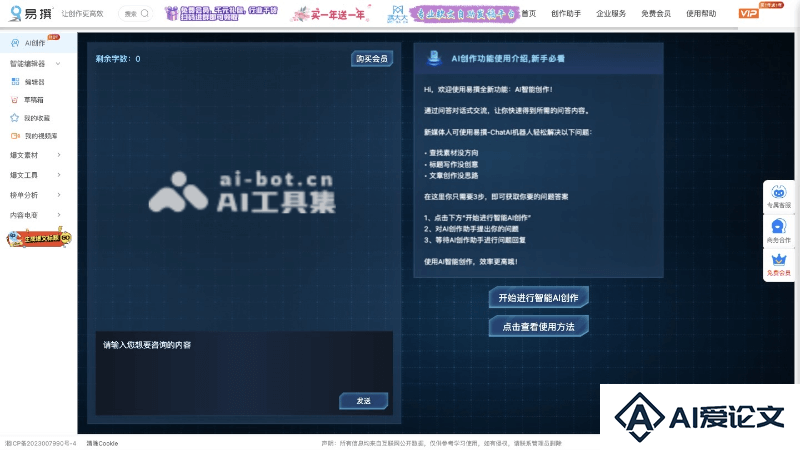Collapse the 智能编辑器 section
Viewport: 800px width, 450px height.
tap(58, 64)
